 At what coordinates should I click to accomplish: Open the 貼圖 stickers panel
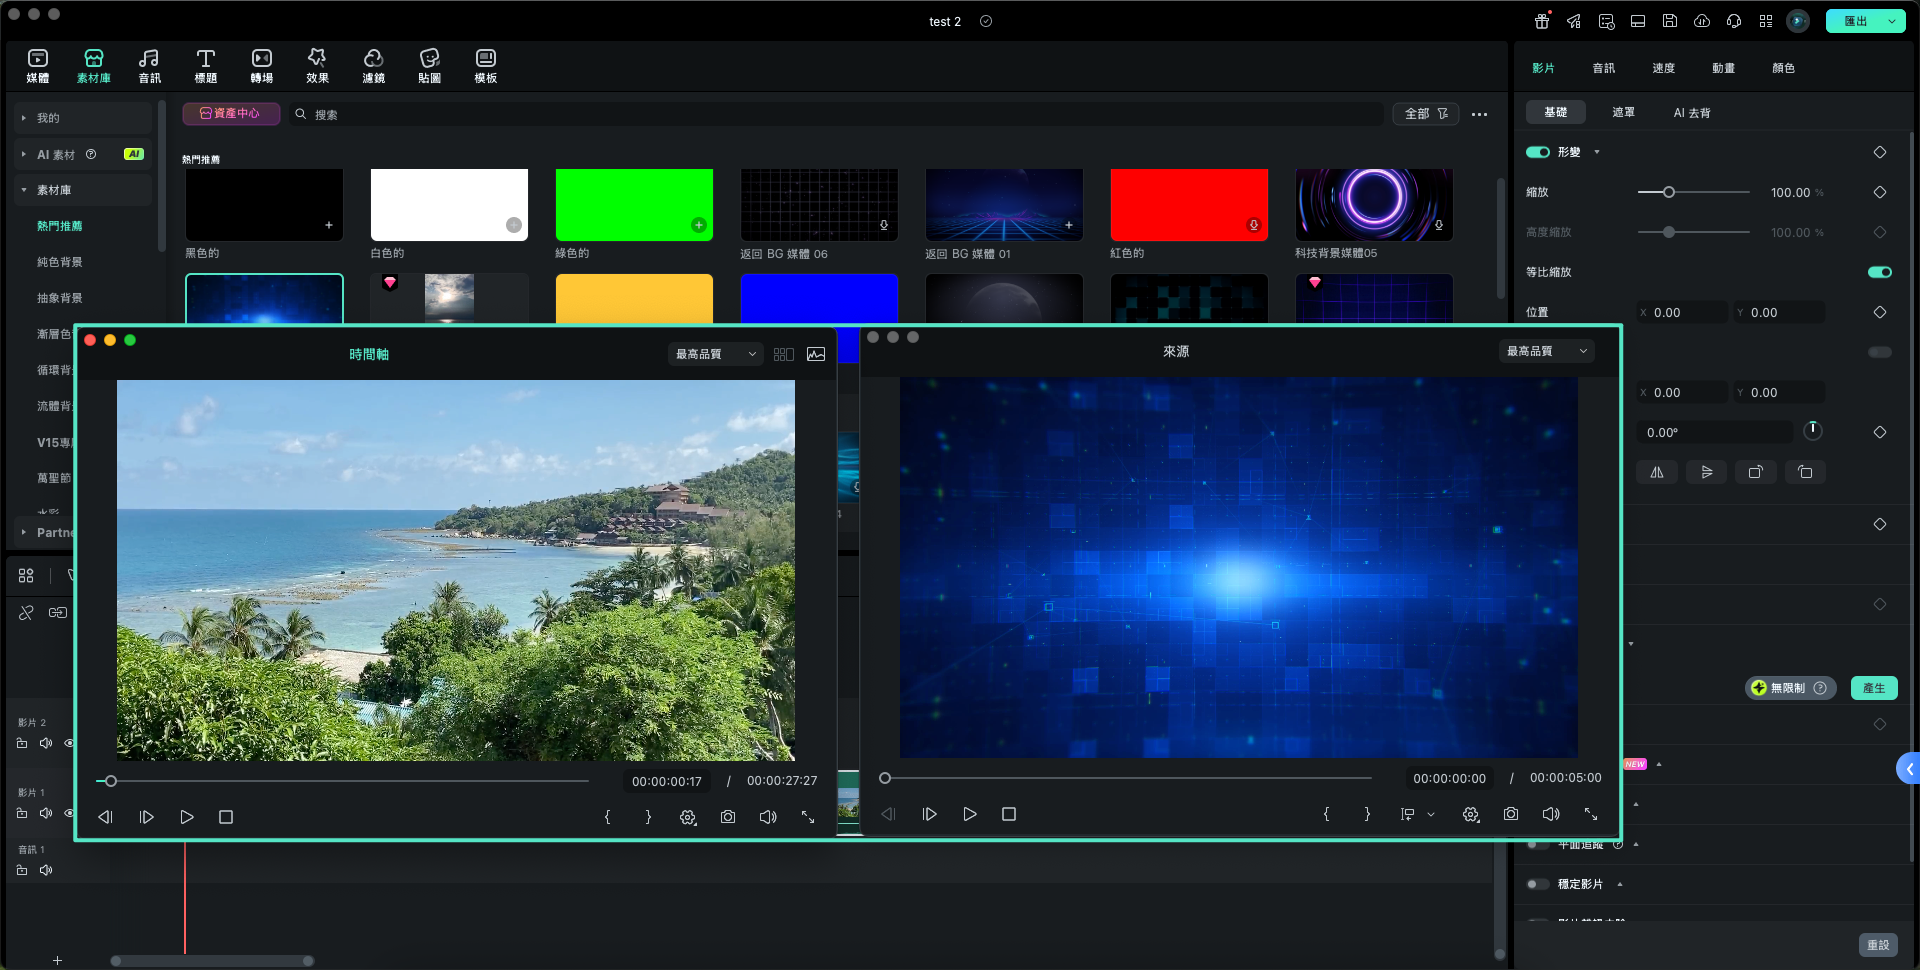[429, 66]
